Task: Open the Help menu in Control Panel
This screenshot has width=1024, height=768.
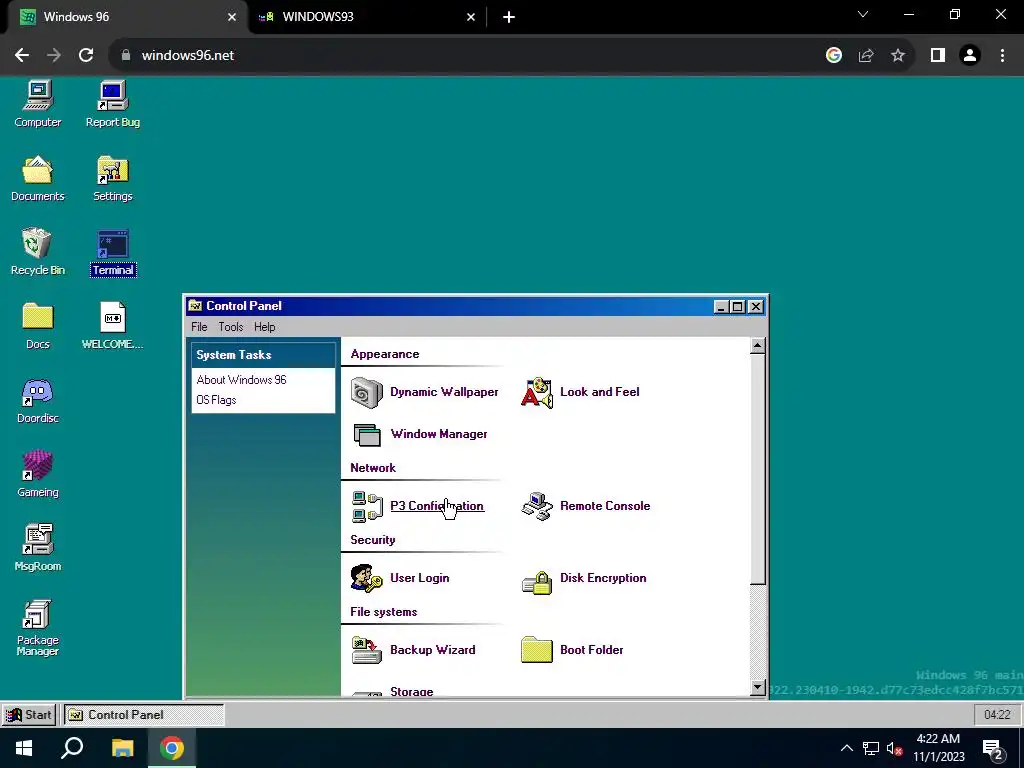Action: tap(264, 327)
